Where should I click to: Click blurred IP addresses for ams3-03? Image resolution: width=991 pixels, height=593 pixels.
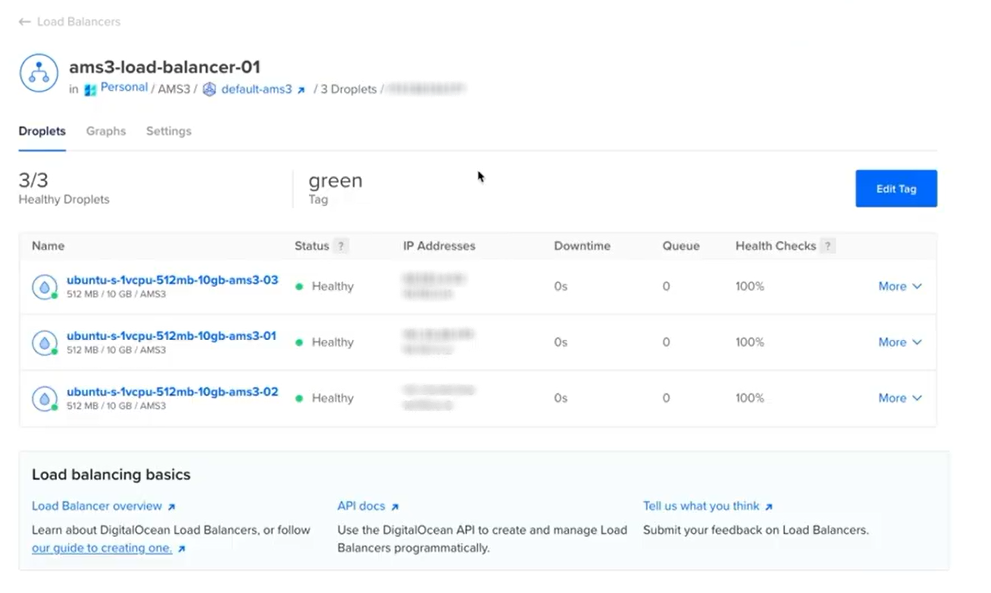[434, 286]
